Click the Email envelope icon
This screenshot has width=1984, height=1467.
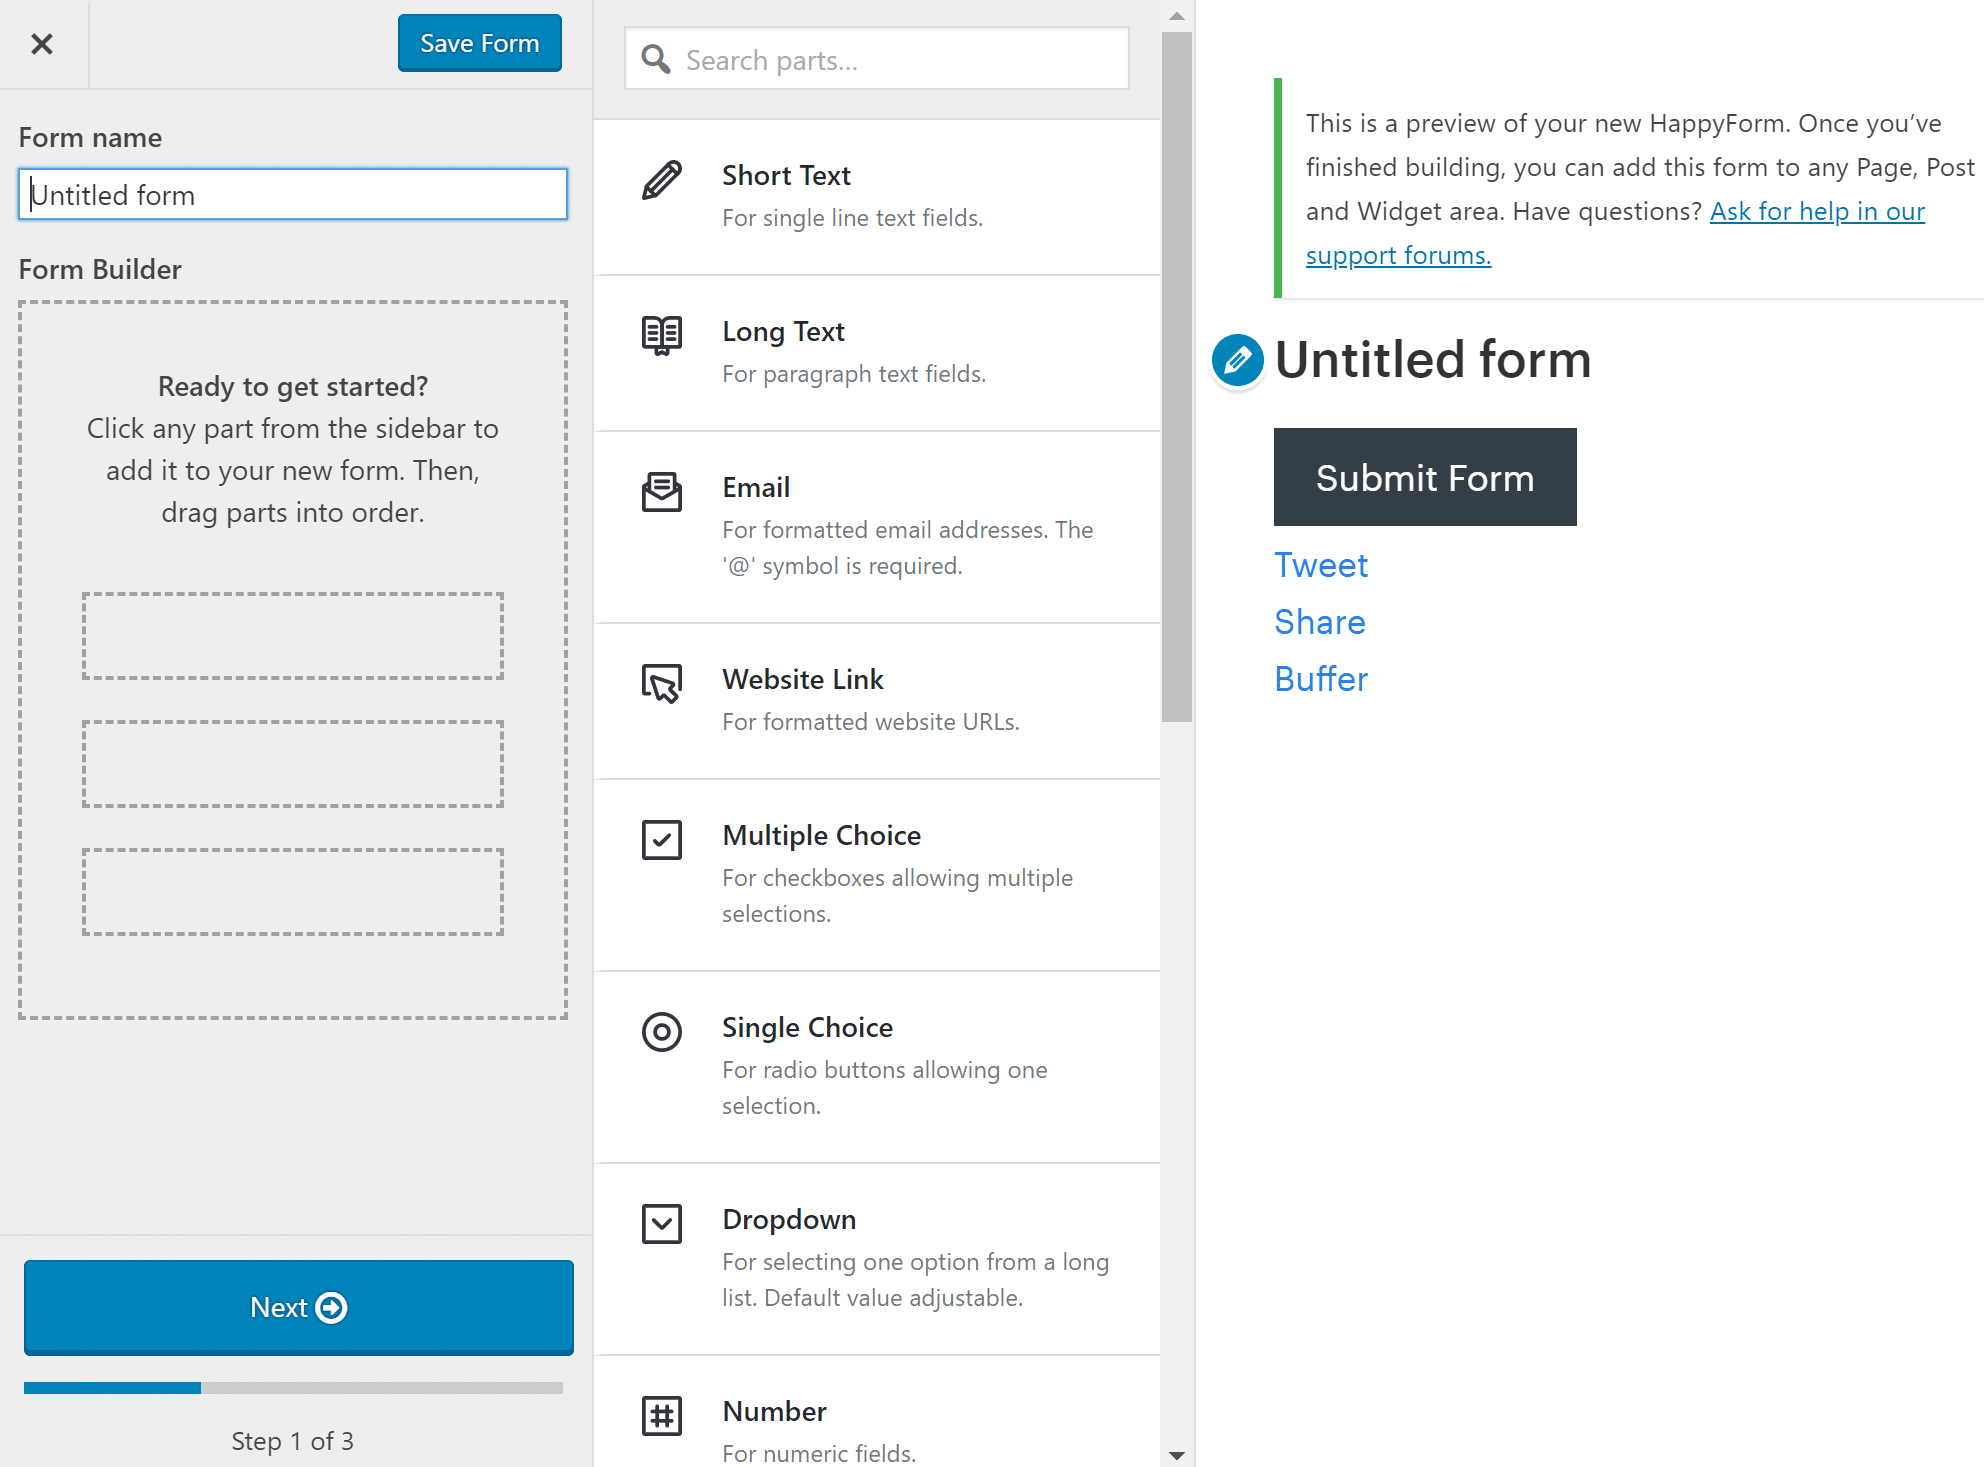point(662,492)
